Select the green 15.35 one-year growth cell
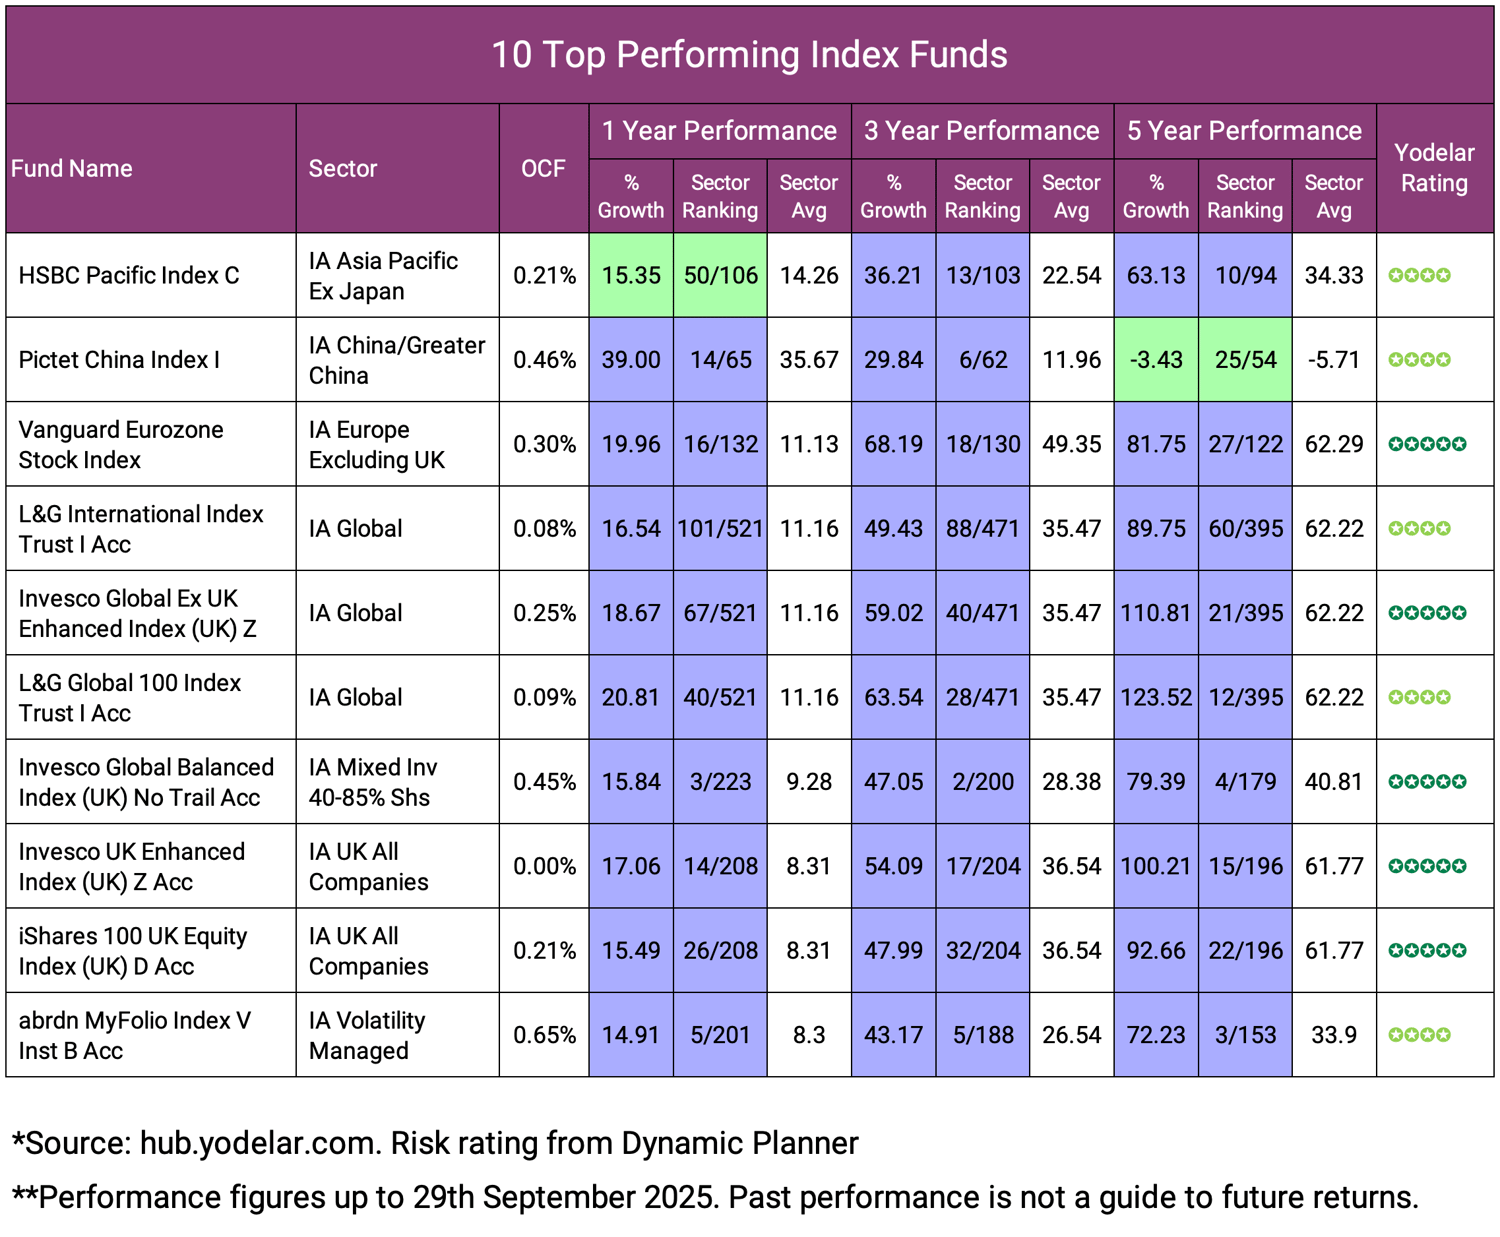This screenshot has width=1500, height=1237. (631, 275)
